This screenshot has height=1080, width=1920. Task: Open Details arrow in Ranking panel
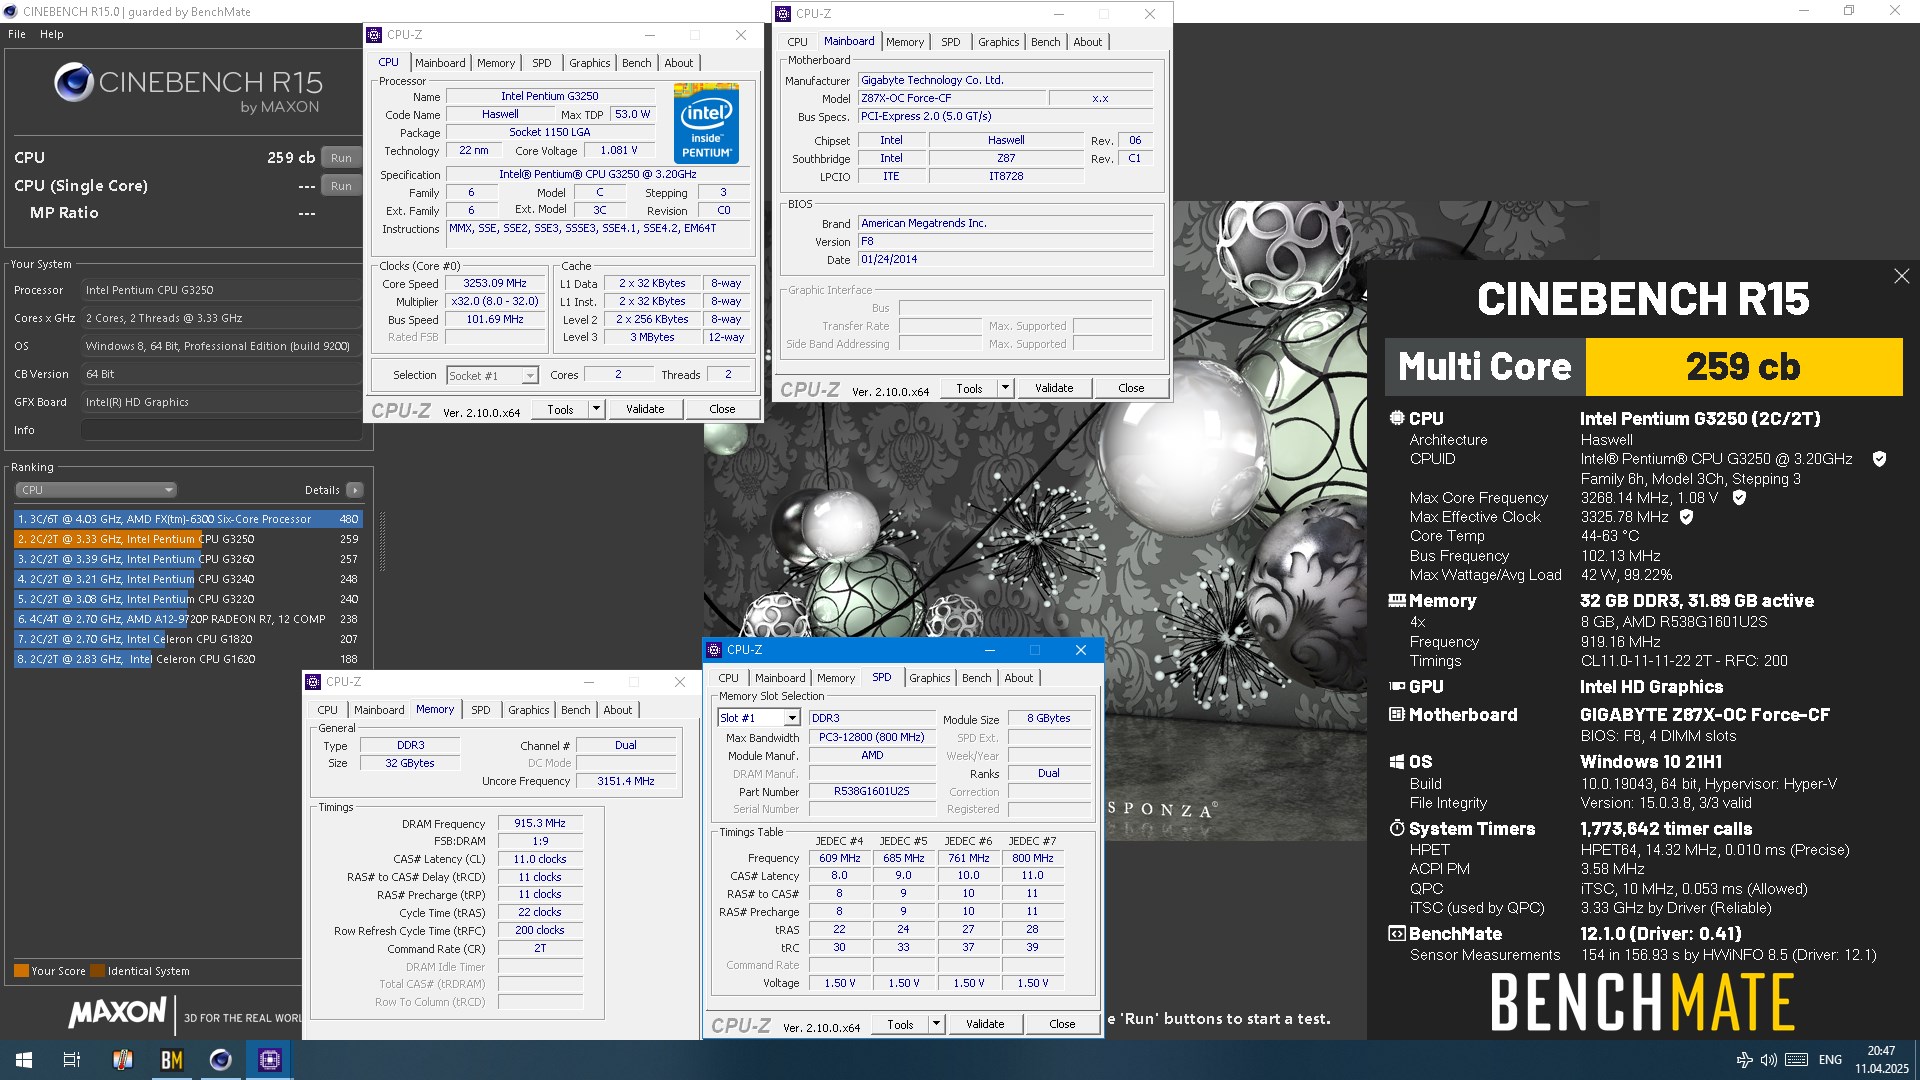click(355, 490)
